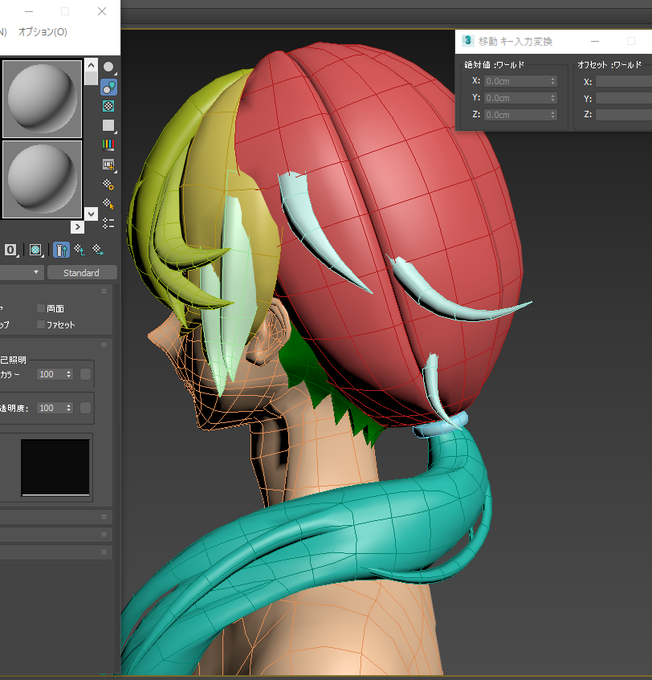The width and height of the screenshot is (652, 680).
Task: Open the material name dropdown arrow
Action: [x=36, y=272]
